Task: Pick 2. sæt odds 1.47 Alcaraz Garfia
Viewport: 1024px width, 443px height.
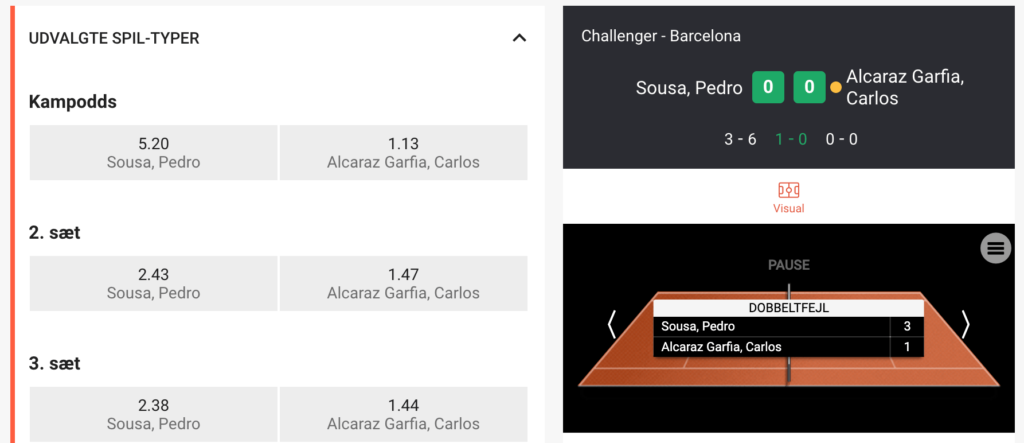Action: coord(403,284)
